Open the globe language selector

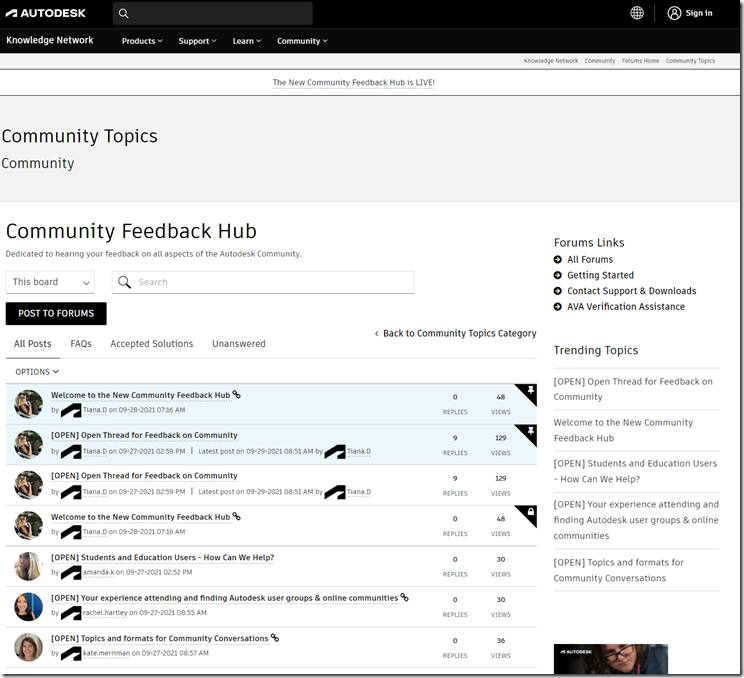point(637,13)
